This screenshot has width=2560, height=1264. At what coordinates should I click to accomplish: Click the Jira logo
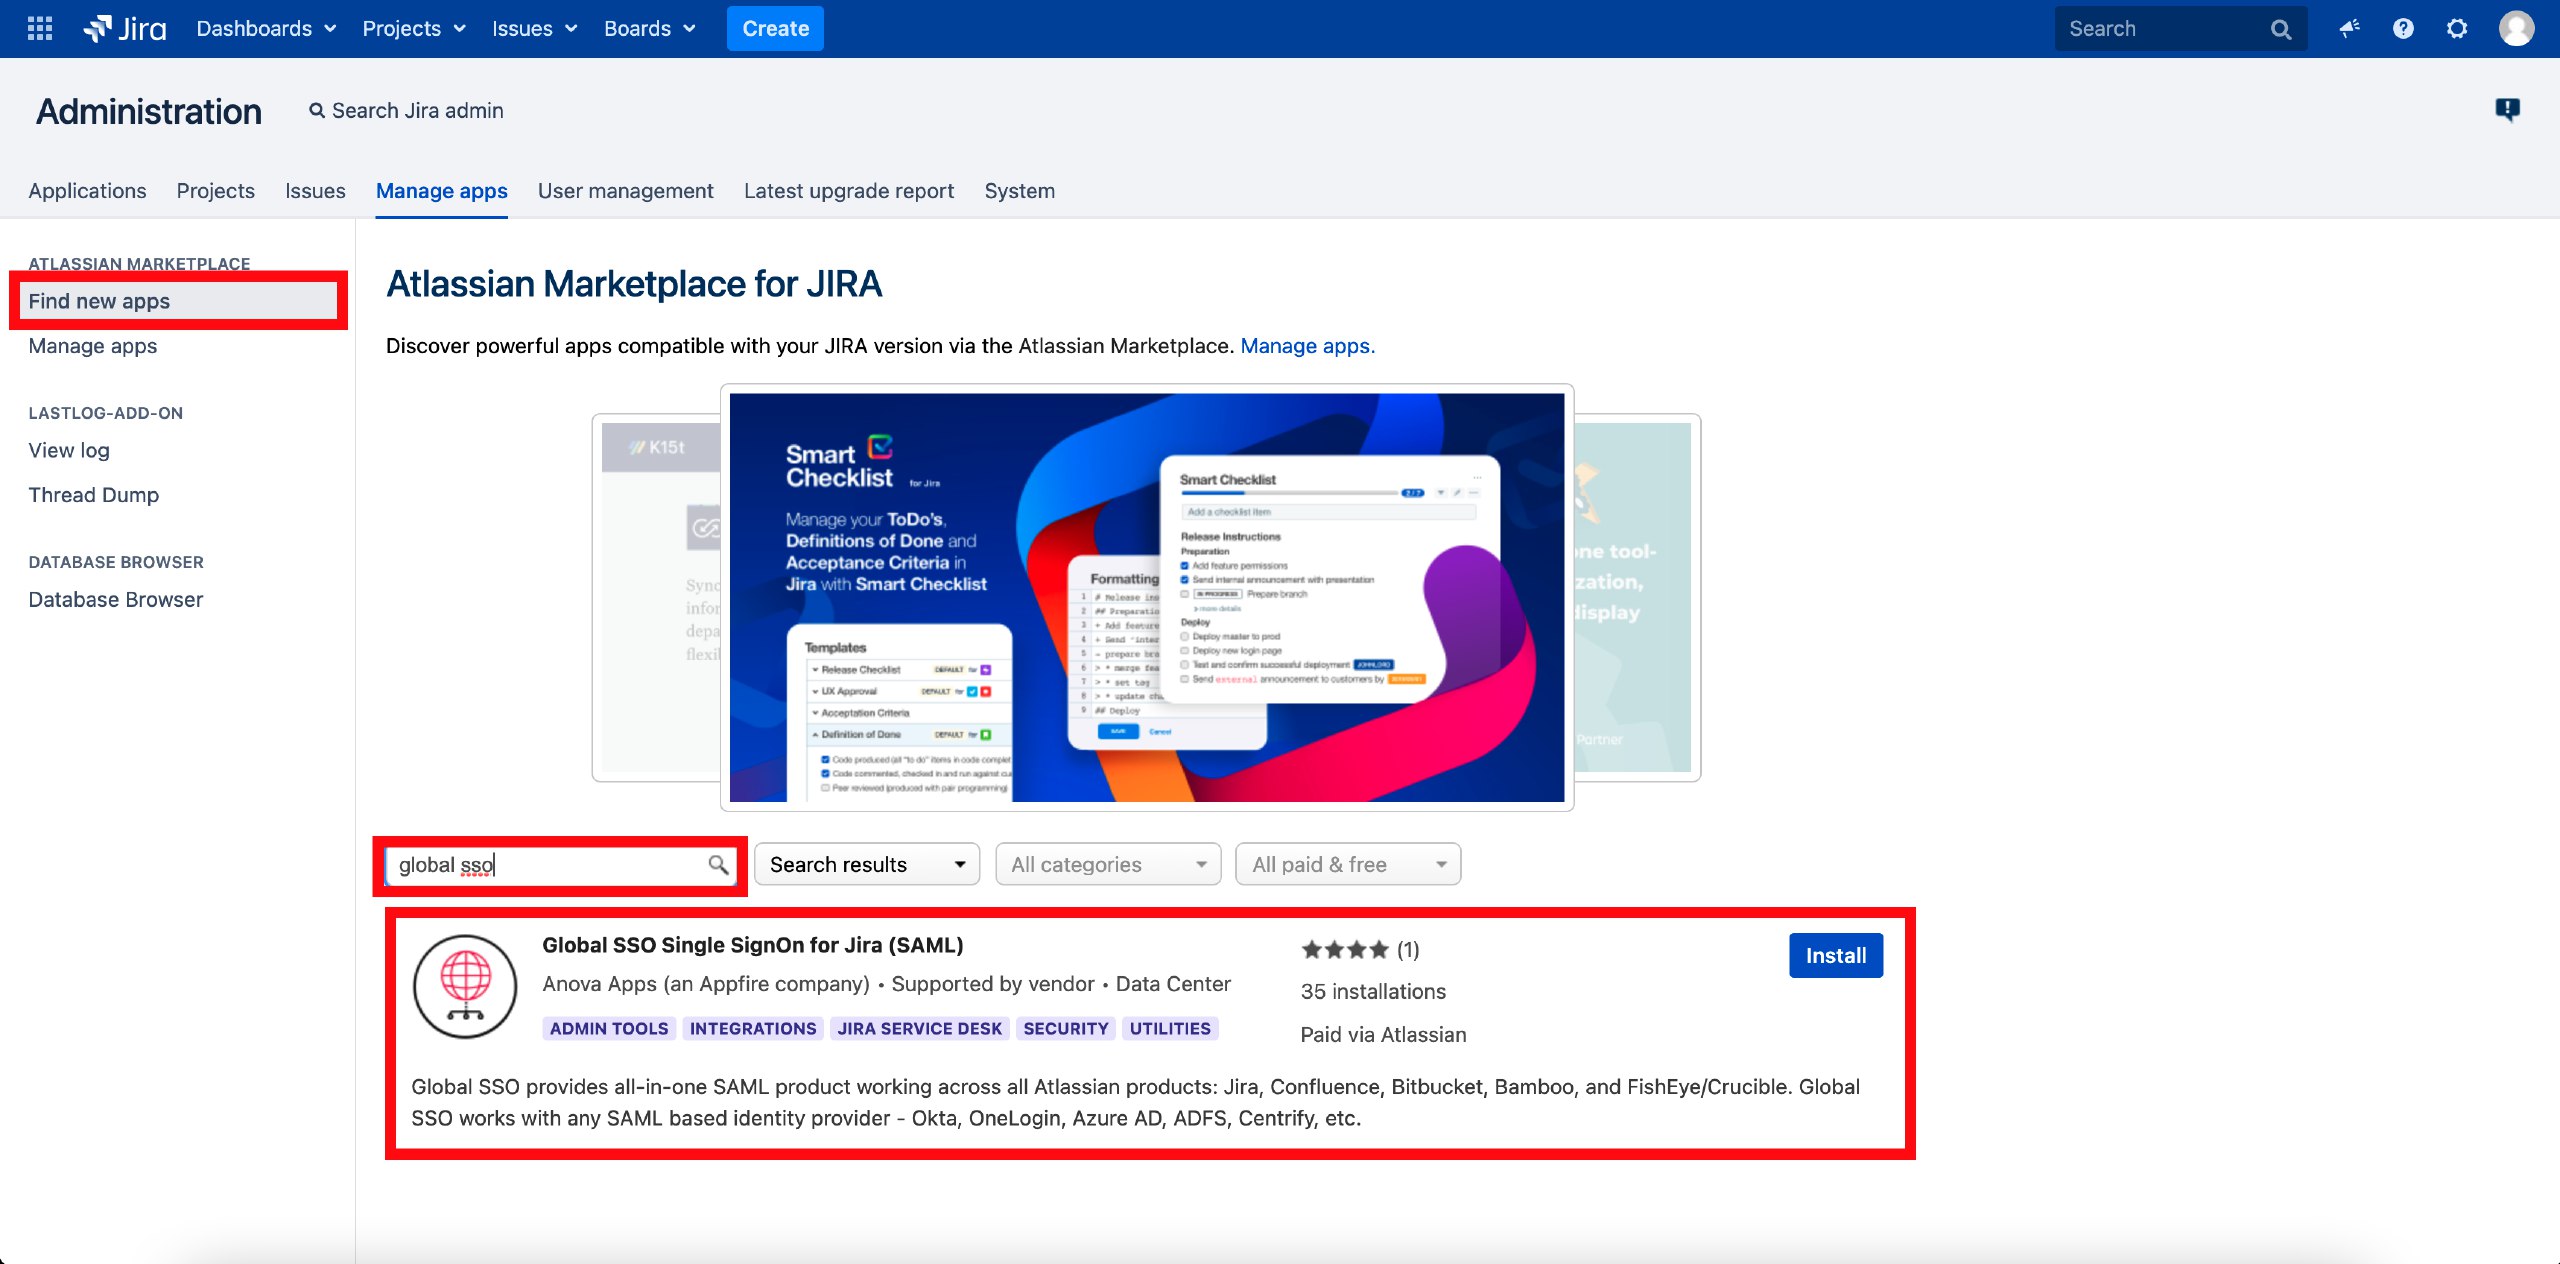pos(124,28)
